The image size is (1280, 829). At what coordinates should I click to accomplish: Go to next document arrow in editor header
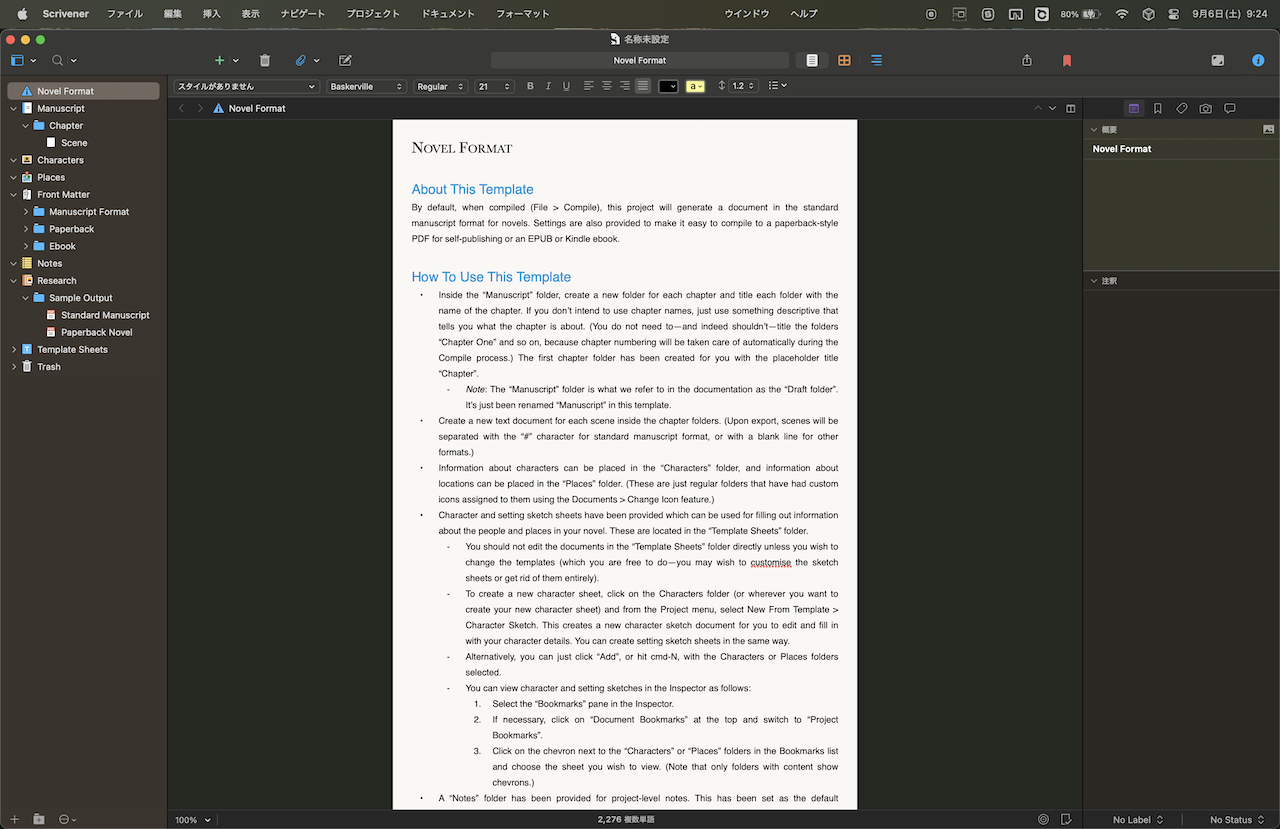tap(1052, 108)
